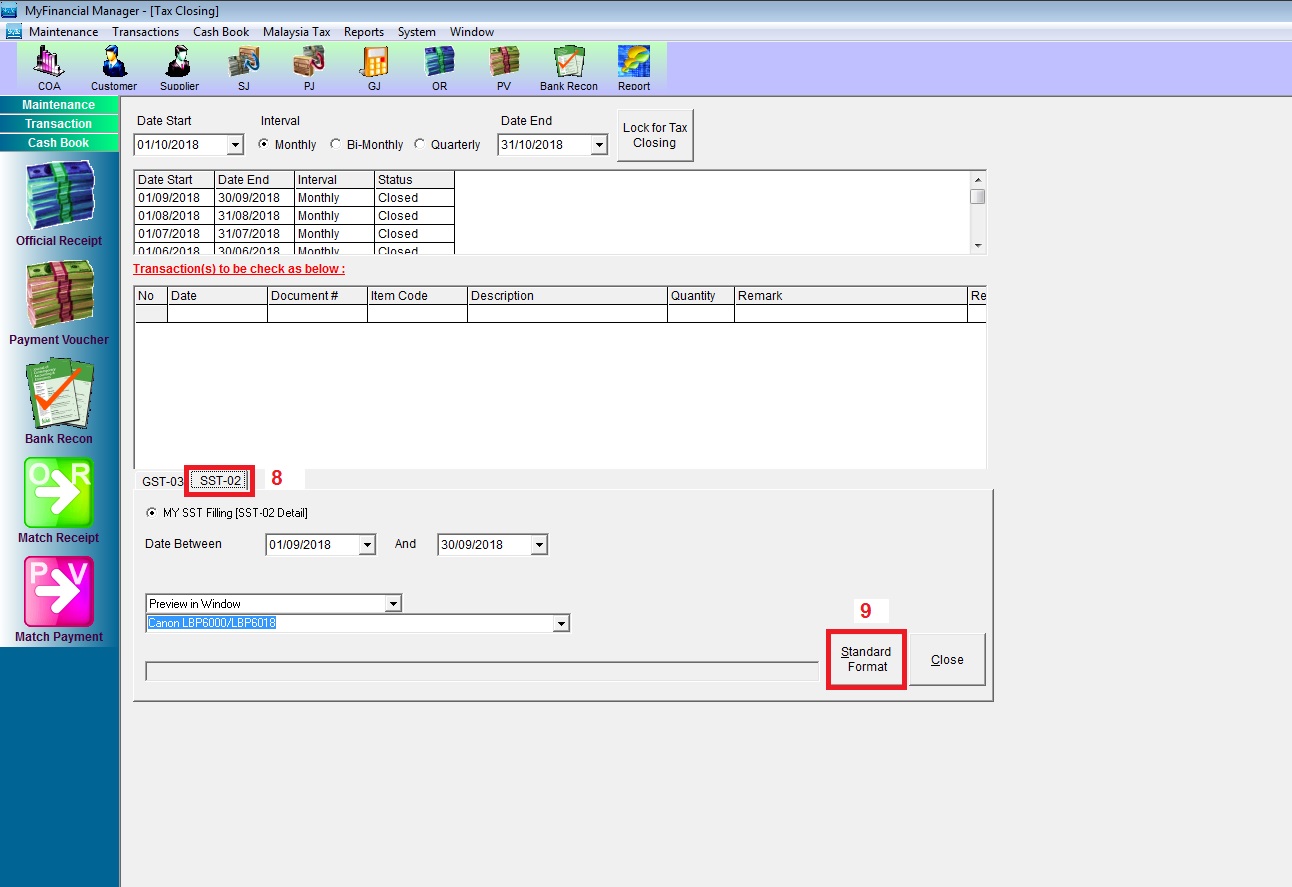The width and height of the screenshot is (1292, 887).
Task: Open Official Receipt from the sidebar
Action: click(59, 204)
